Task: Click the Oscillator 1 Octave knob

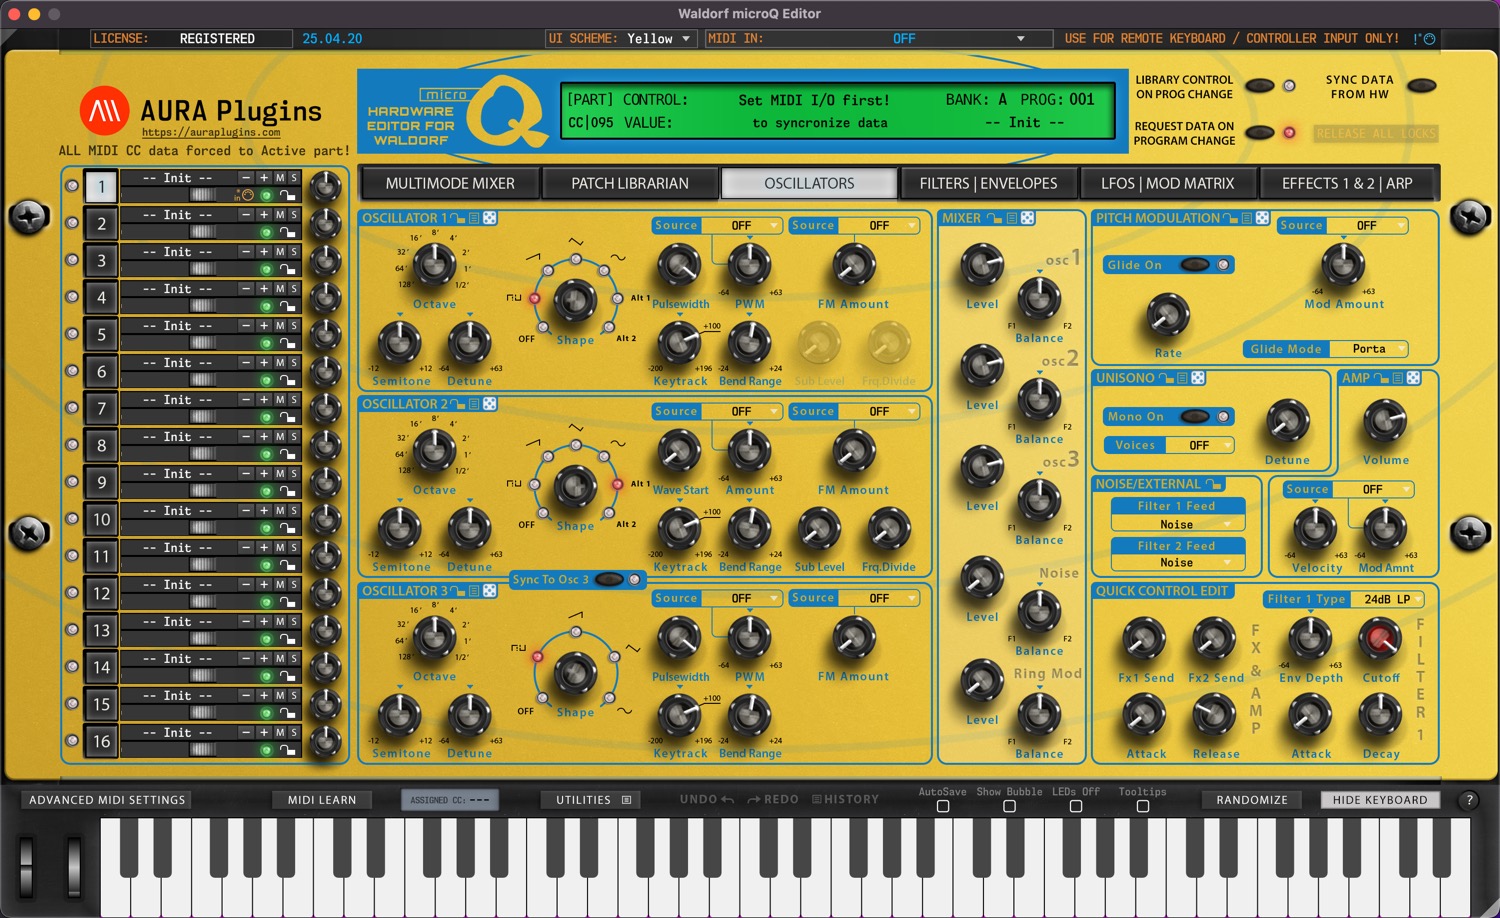Action: (x=434, y=264)
